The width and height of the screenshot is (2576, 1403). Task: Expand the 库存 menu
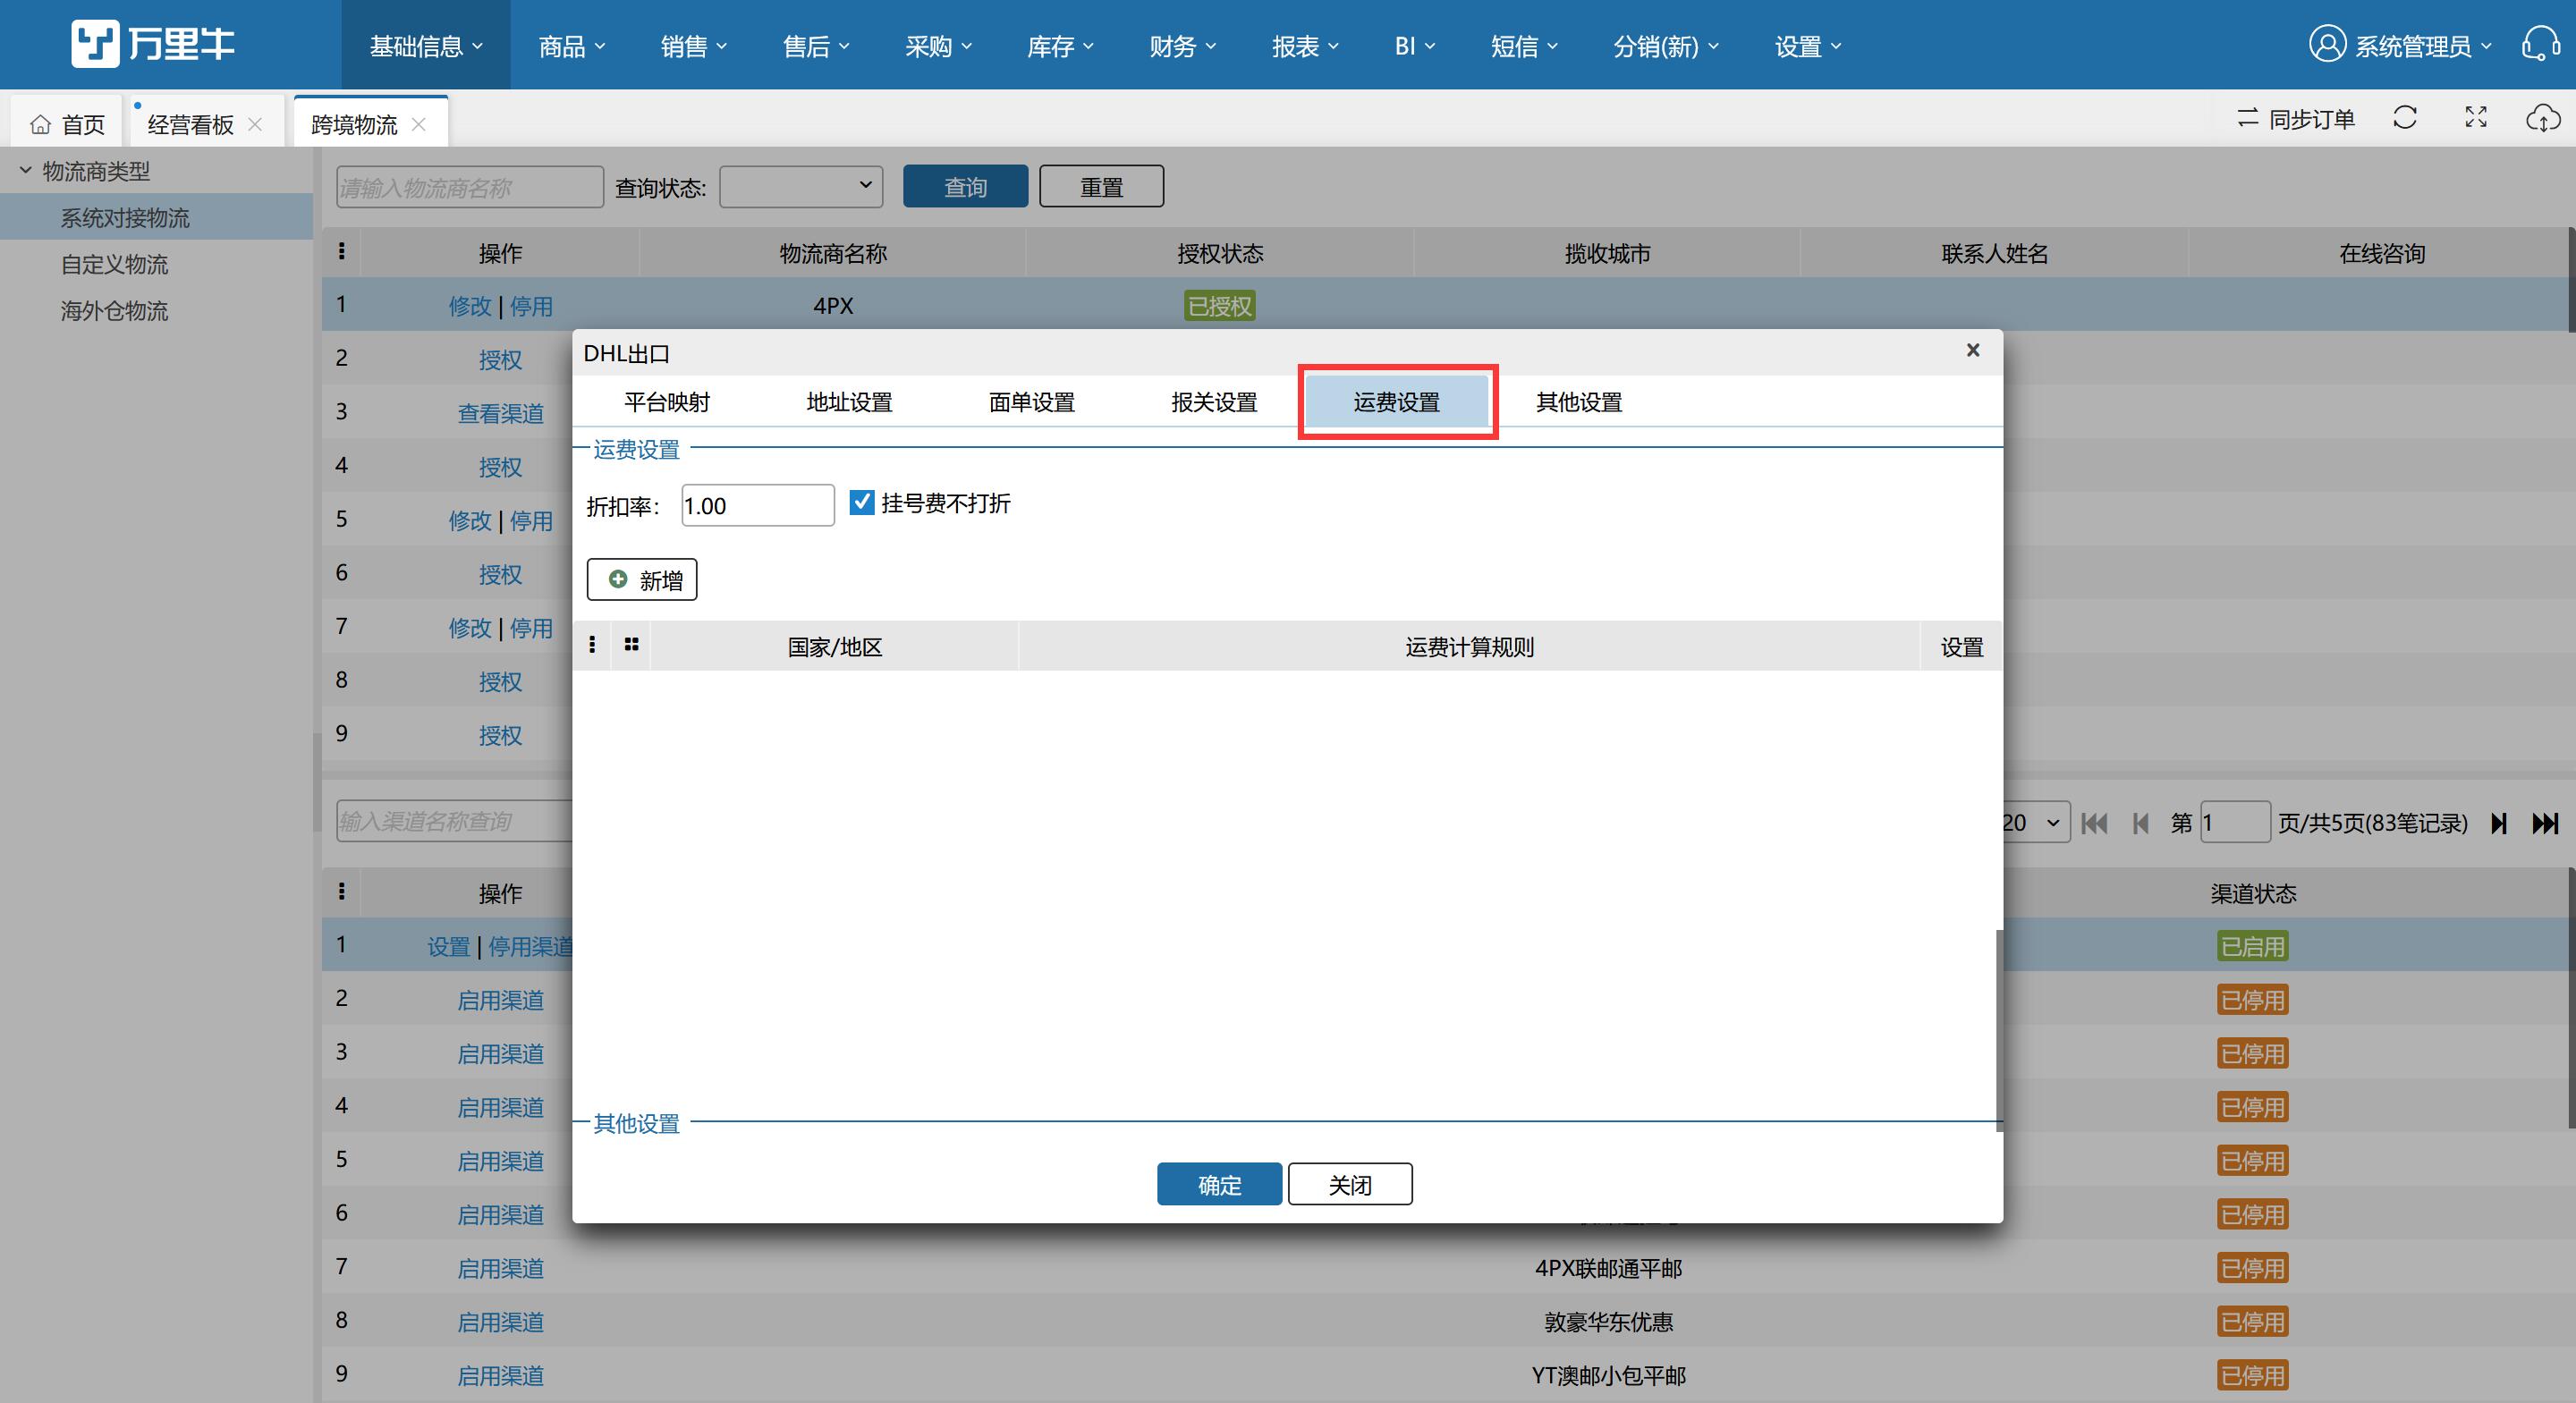click(x=1060, y=46)
